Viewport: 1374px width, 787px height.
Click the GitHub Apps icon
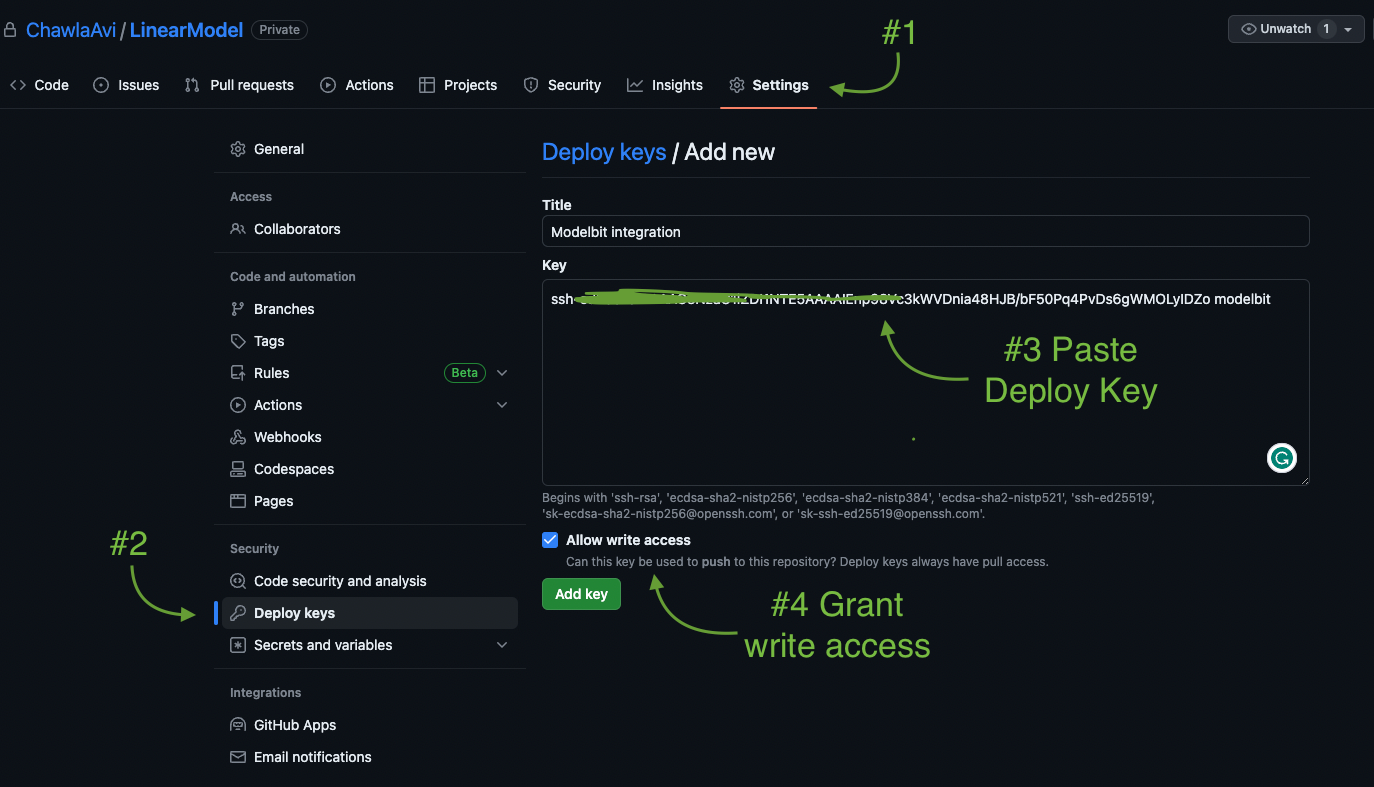coord(238,725)
